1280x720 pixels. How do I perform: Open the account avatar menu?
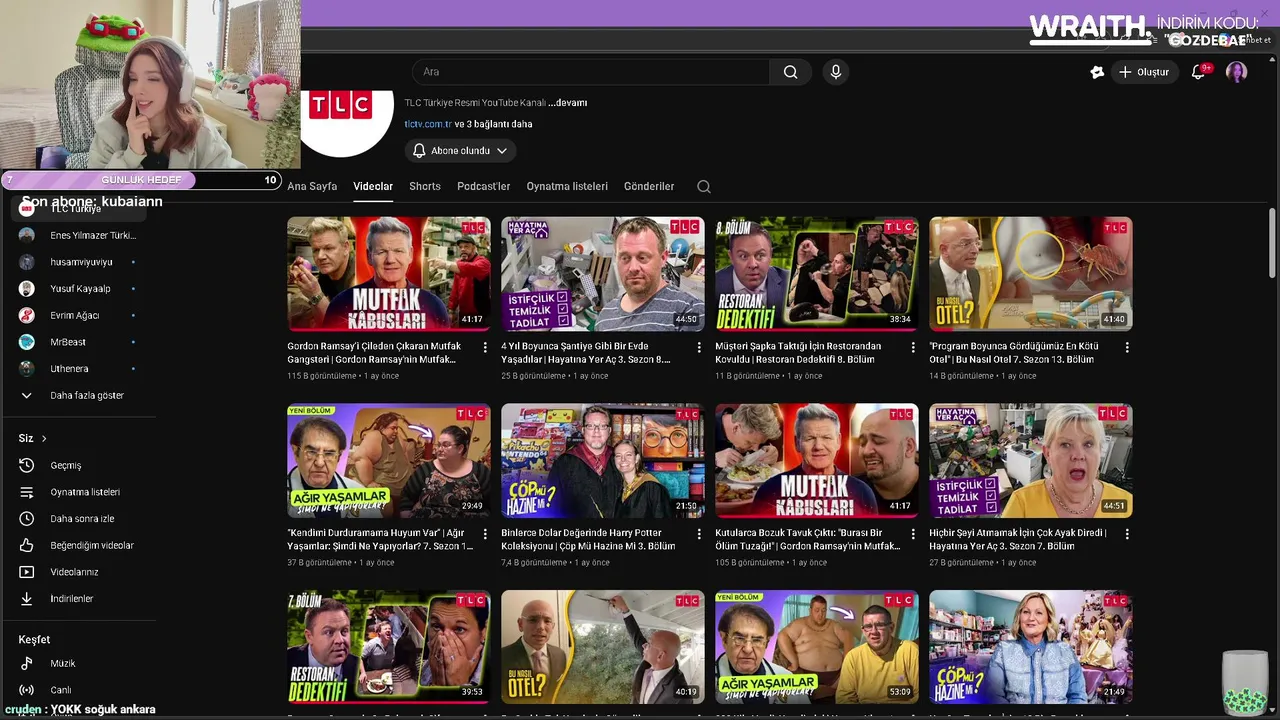pyautogui.click(x=1237, y=72)
